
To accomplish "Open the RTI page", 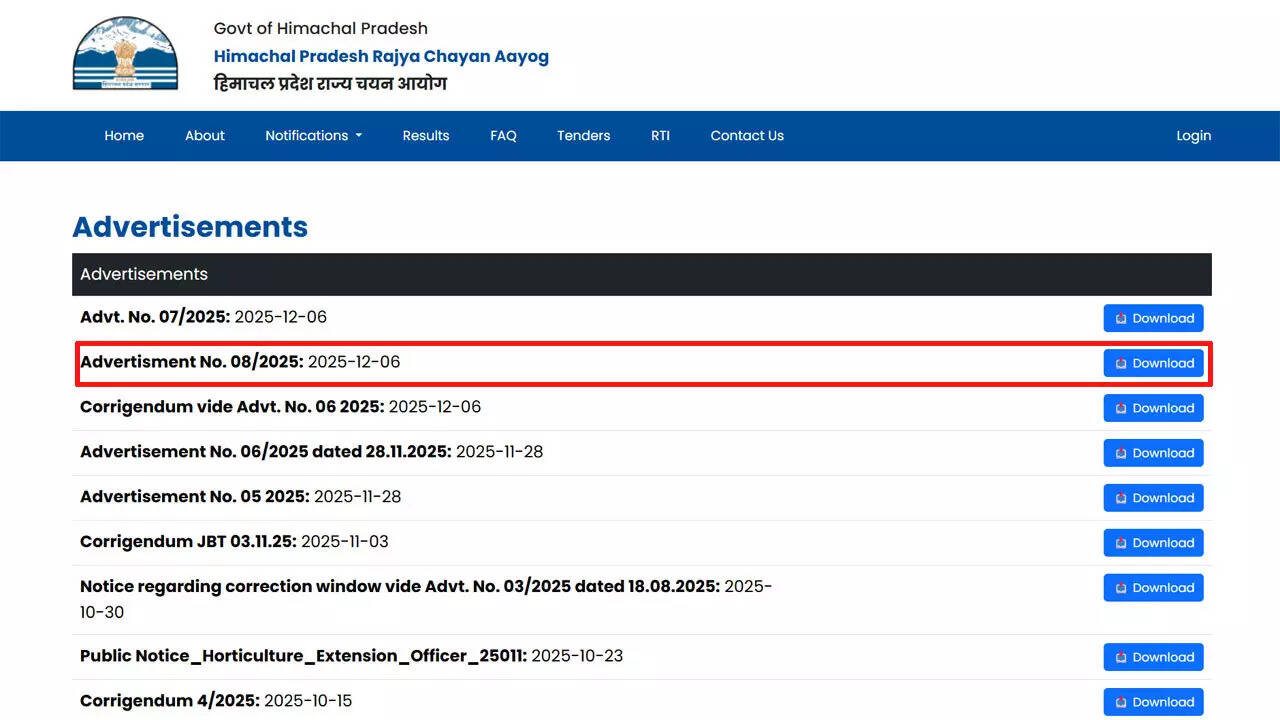I will click(660, 136).
